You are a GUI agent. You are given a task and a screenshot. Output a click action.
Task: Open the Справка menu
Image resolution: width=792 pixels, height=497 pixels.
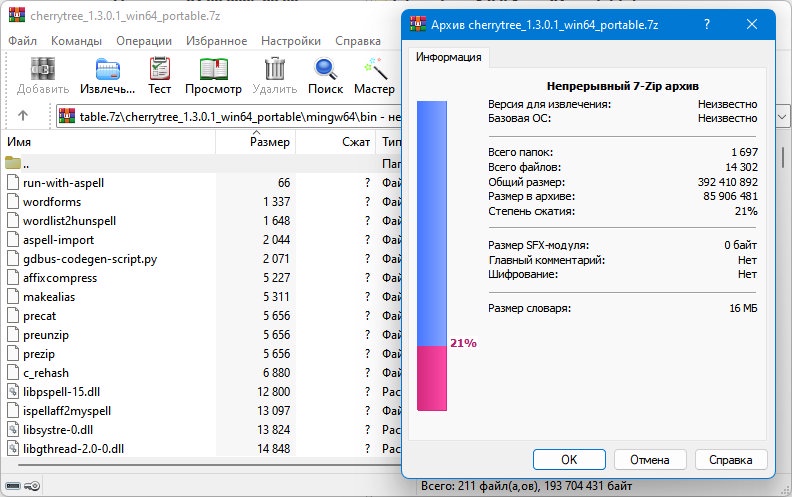coord(358,41)
